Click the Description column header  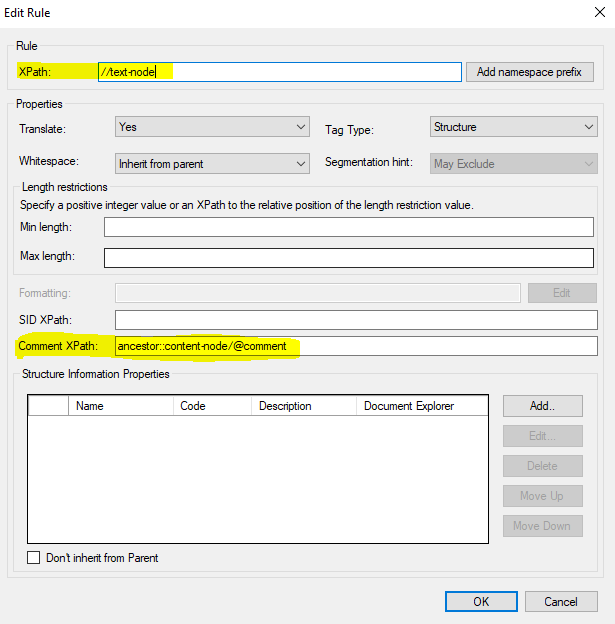pyautogui.click(x=303, y=406)
